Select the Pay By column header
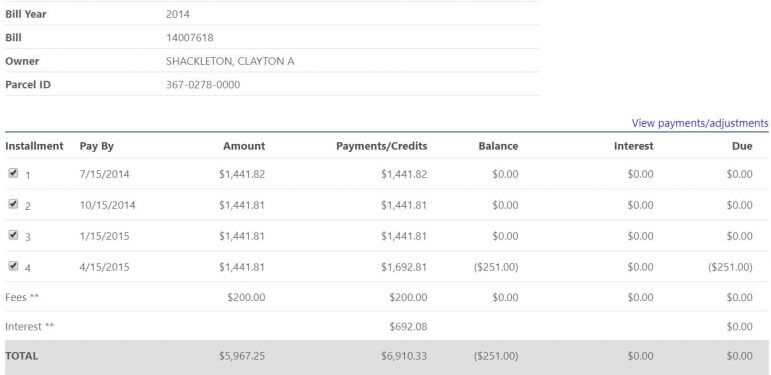This screenshot has width=771, height=375. tap(97, 146)
